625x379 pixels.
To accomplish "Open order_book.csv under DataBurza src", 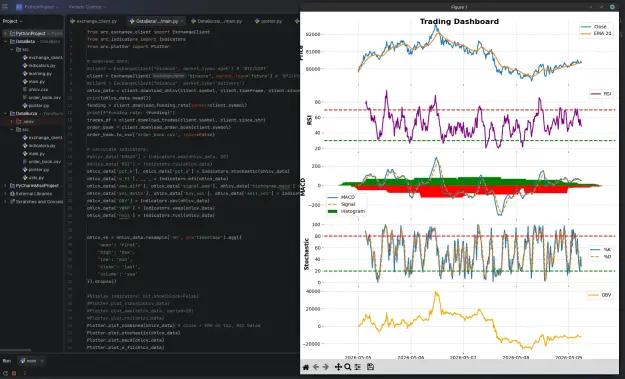I will [x=45, y=161].
